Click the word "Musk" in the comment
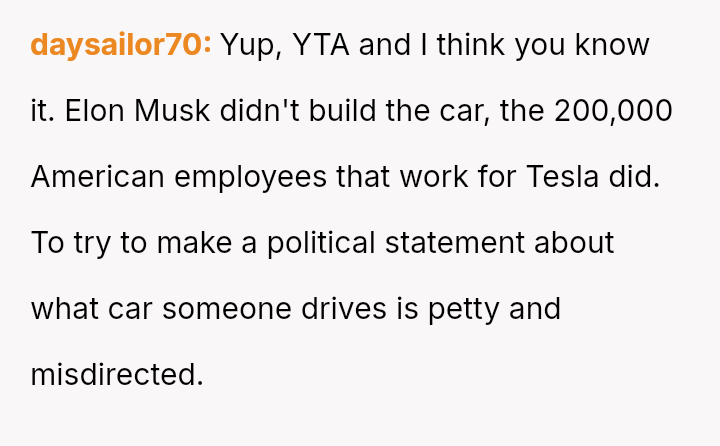Viewport: 720px width, 446px height. click(172, 111)
